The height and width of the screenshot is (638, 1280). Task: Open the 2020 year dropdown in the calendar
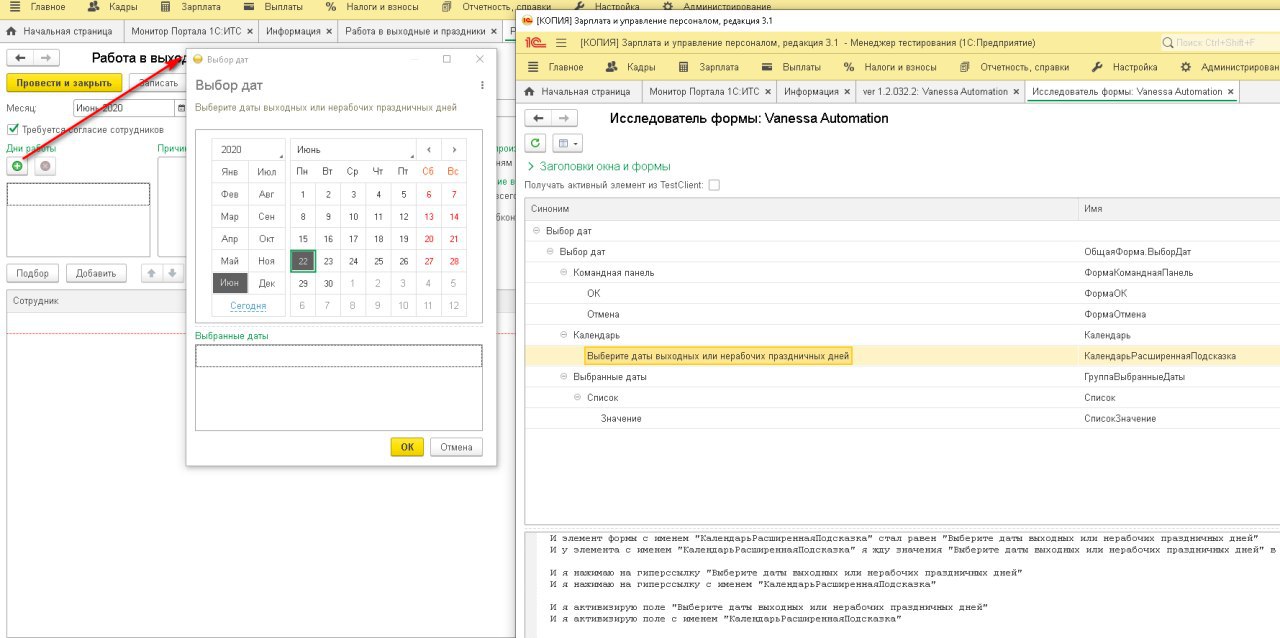[x=248, y=149]
